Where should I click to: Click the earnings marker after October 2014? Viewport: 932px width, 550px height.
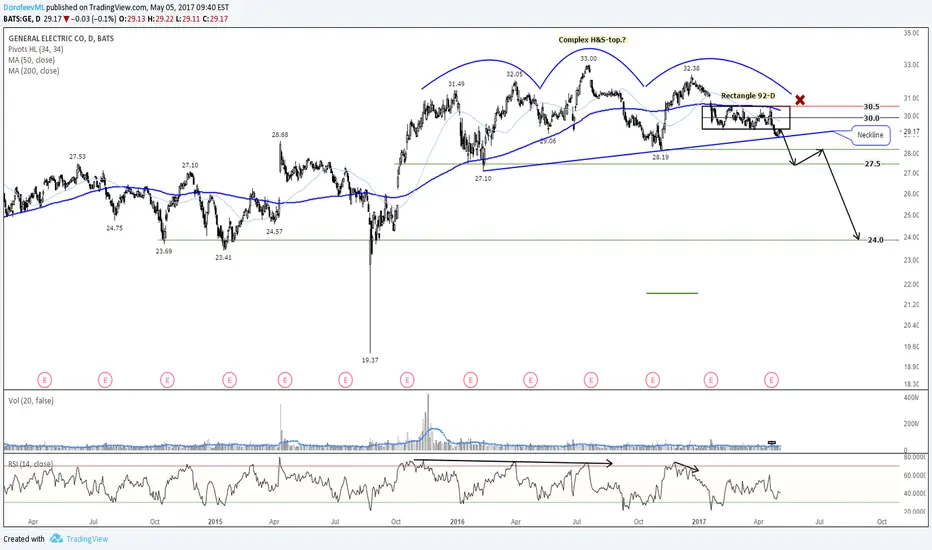point(168,379)
